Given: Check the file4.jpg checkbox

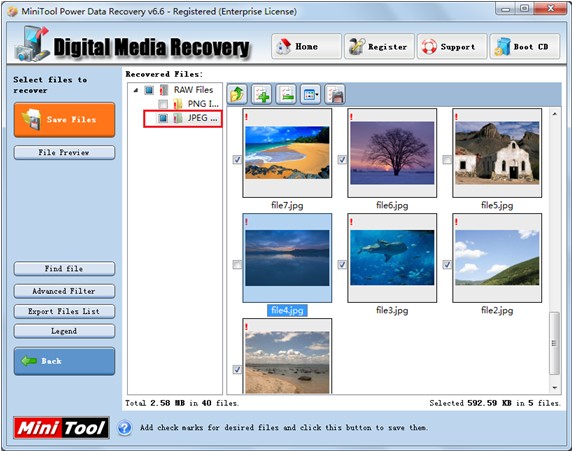Looking at the screenshot, I should point(237,265).
